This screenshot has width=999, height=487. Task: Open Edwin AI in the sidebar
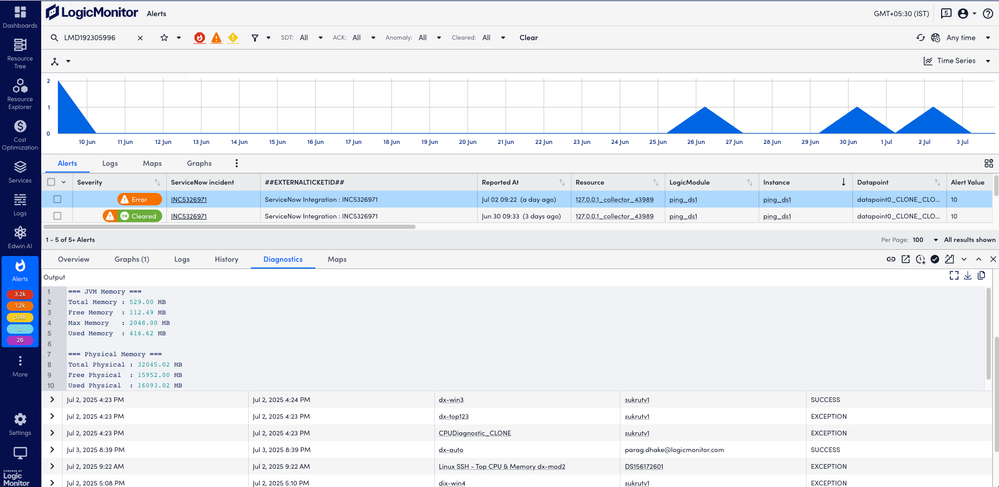pos(20,237)
